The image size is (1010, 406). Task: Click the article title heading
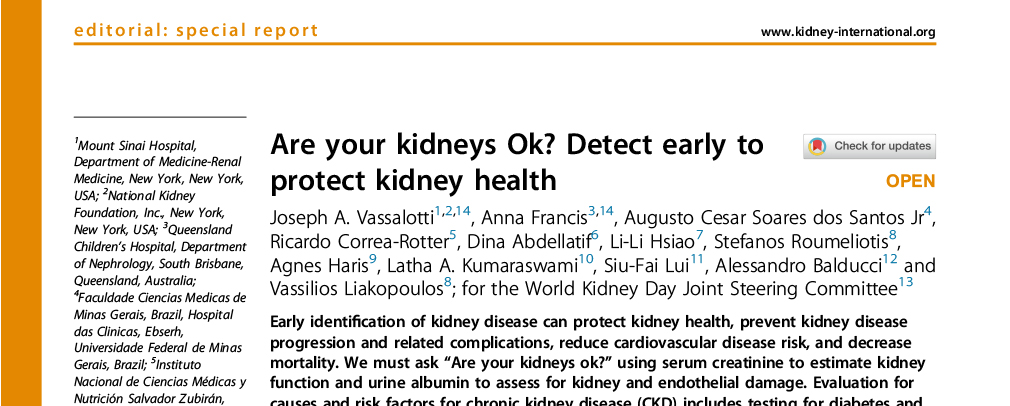(517, 162)
